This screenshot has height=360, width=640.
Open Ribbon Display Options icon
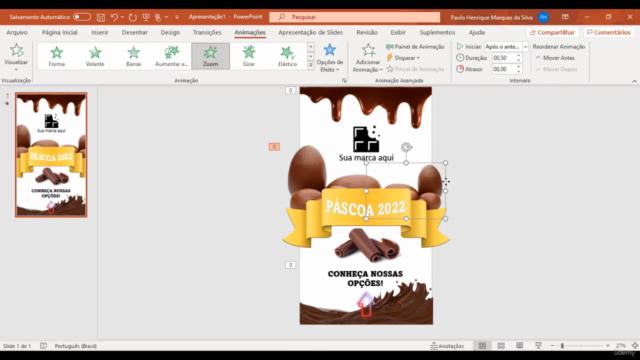click(x=565, y=17)
